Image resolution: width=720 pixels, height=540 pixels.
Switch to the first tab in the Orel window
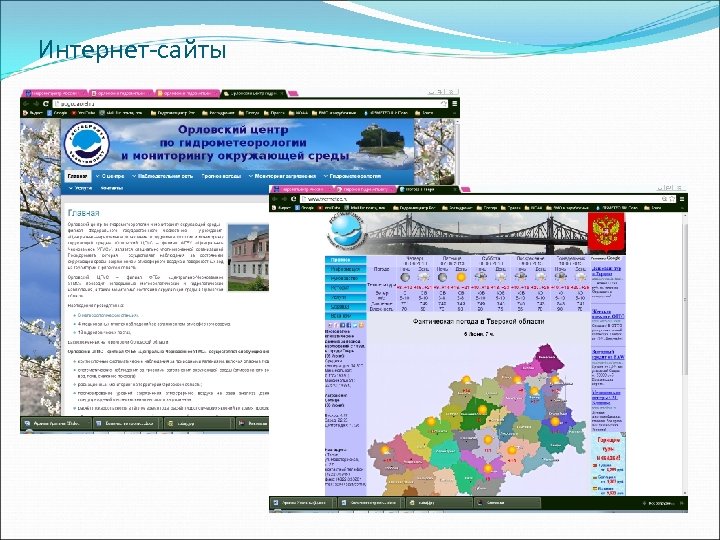click(55, 93)
